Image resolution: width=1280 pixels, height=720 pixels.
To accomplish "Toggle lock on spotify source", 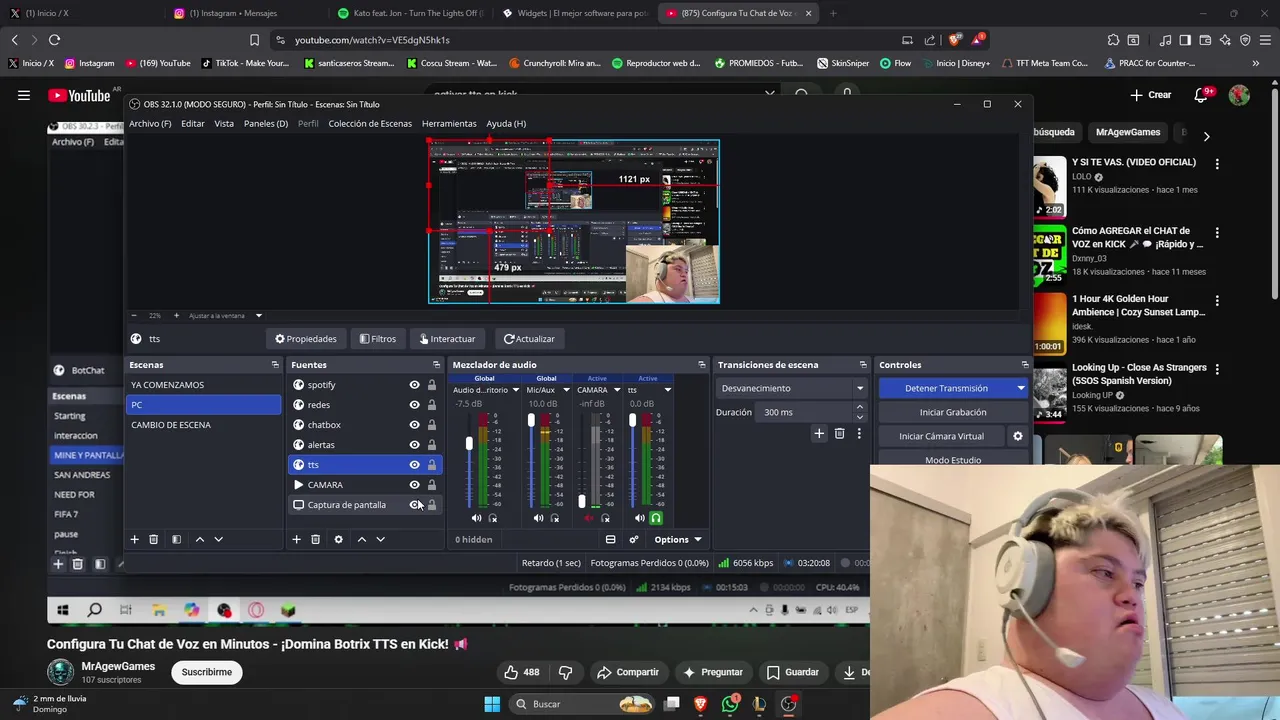I will coord(432,385).
